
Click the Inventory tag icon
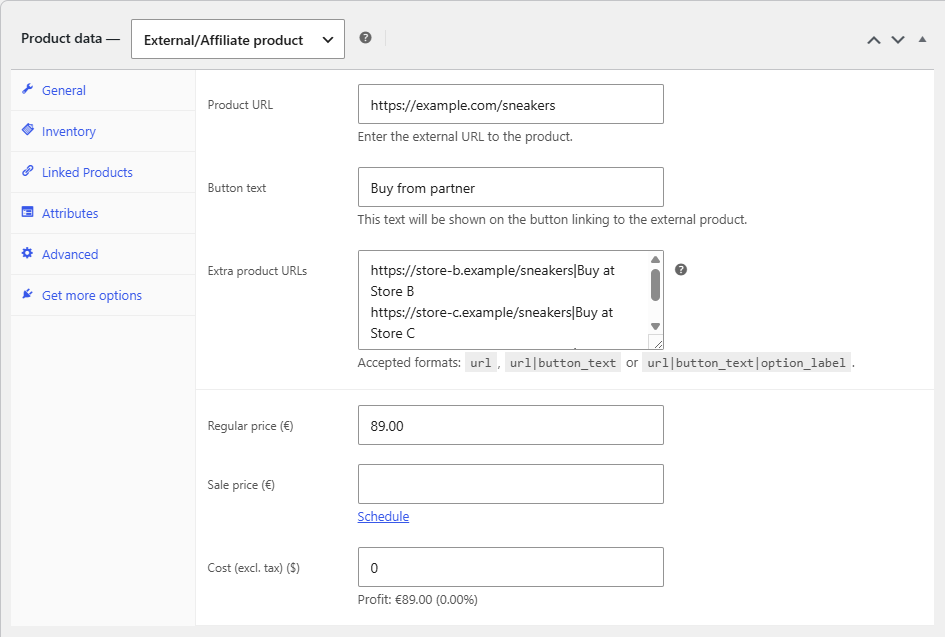[x=28, y=130]
